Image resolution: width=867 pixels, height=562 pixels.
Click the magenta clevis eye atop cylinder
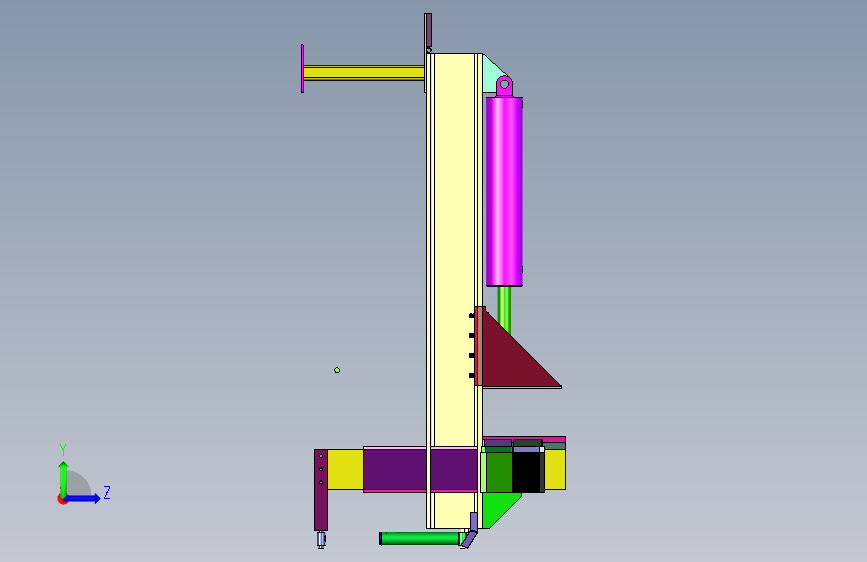click(x=504, y=86)
